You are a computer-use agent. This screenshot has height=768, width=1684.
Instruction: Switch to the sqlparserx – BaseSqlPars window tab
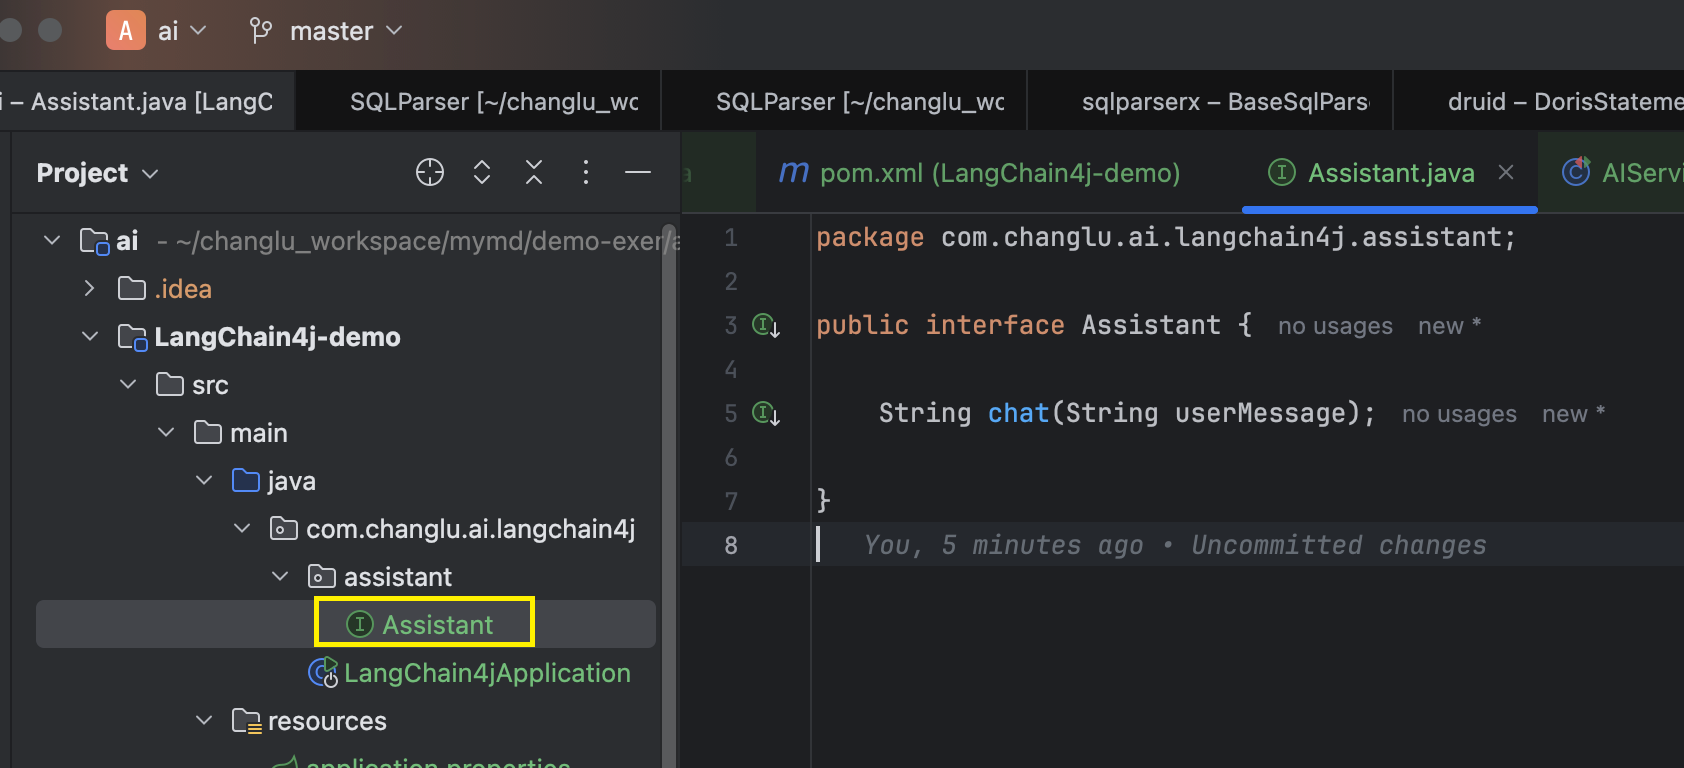click(1211, 101)
